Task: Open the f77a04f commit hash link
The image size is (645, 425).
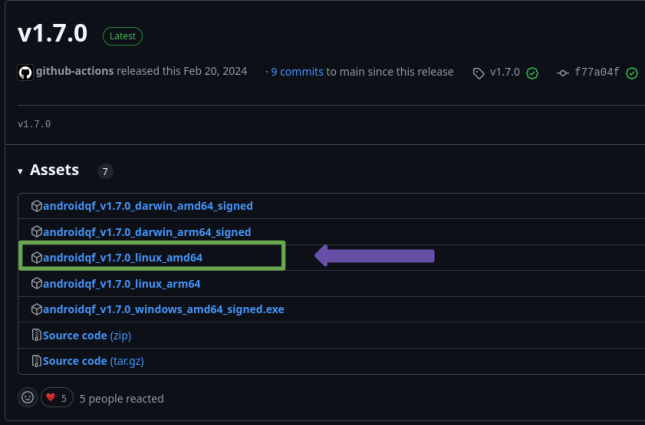Action: 597,73
